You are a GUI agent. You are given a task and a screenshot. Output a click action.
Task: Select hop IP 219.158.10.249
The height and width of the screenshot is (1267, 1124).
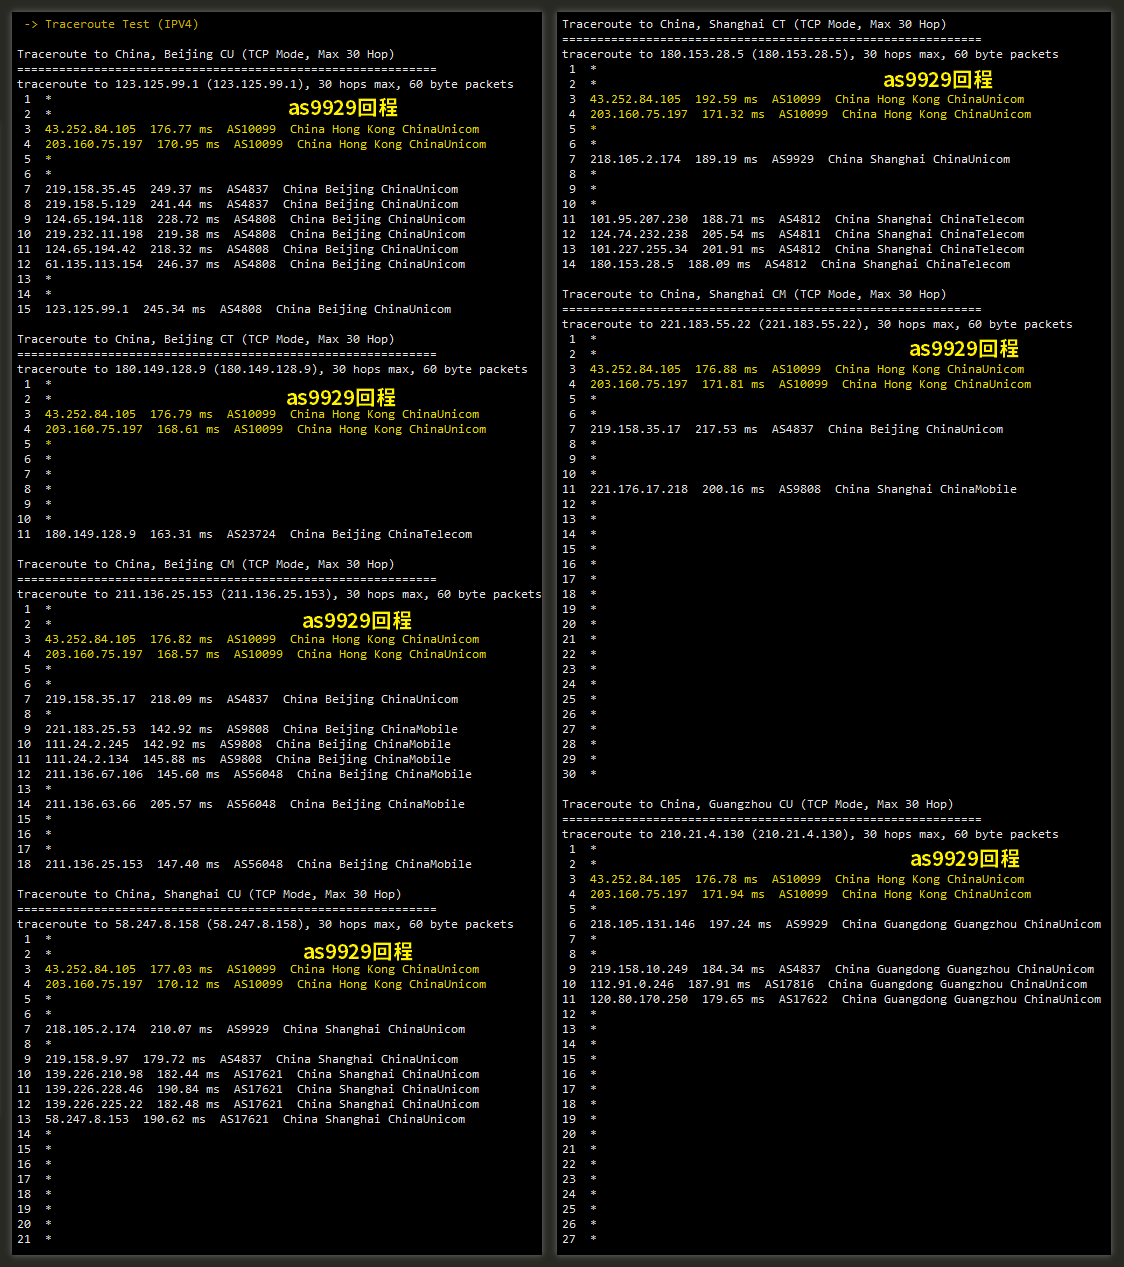tap(639, 969)
